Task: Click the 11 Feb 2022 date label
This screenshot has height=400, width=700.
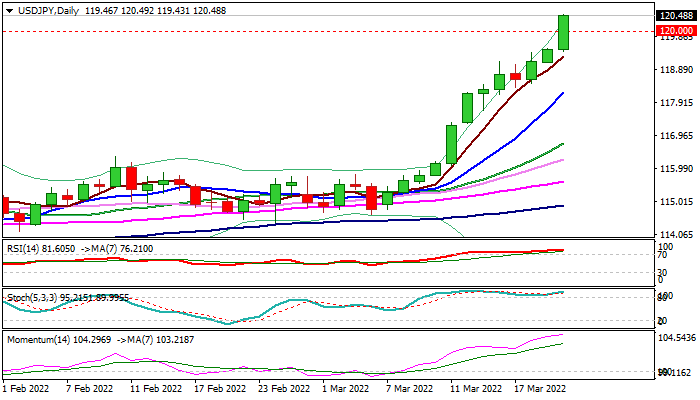Action: (155, 388)
